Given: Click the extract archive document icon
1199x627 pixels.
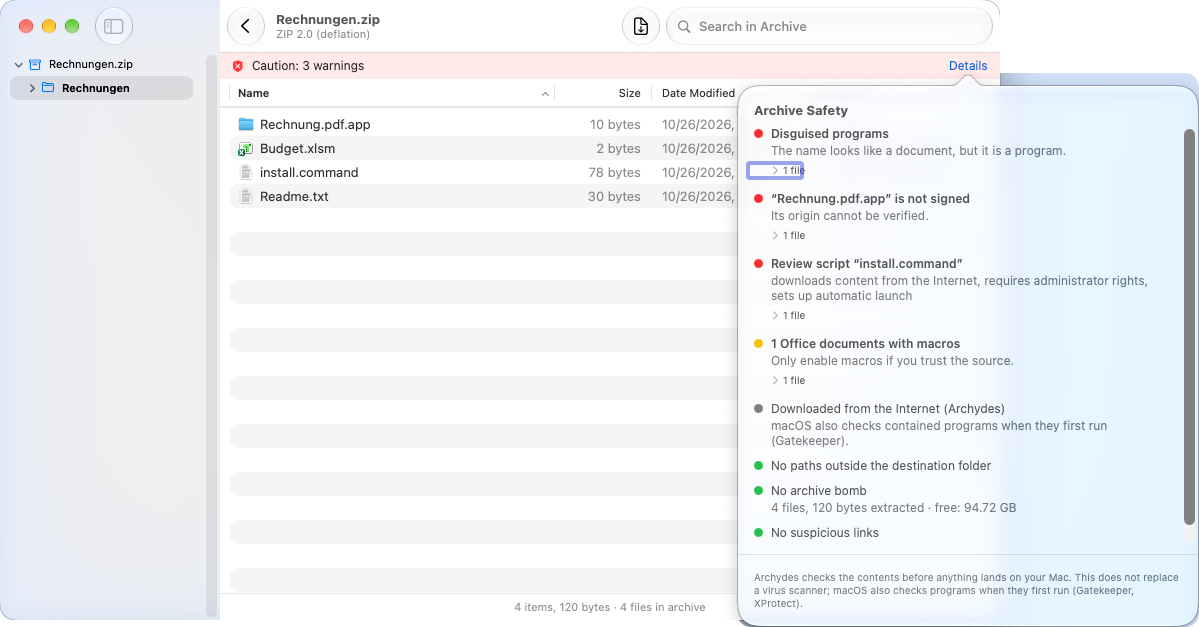Looking at the screenshot, I should pos(641,27).
